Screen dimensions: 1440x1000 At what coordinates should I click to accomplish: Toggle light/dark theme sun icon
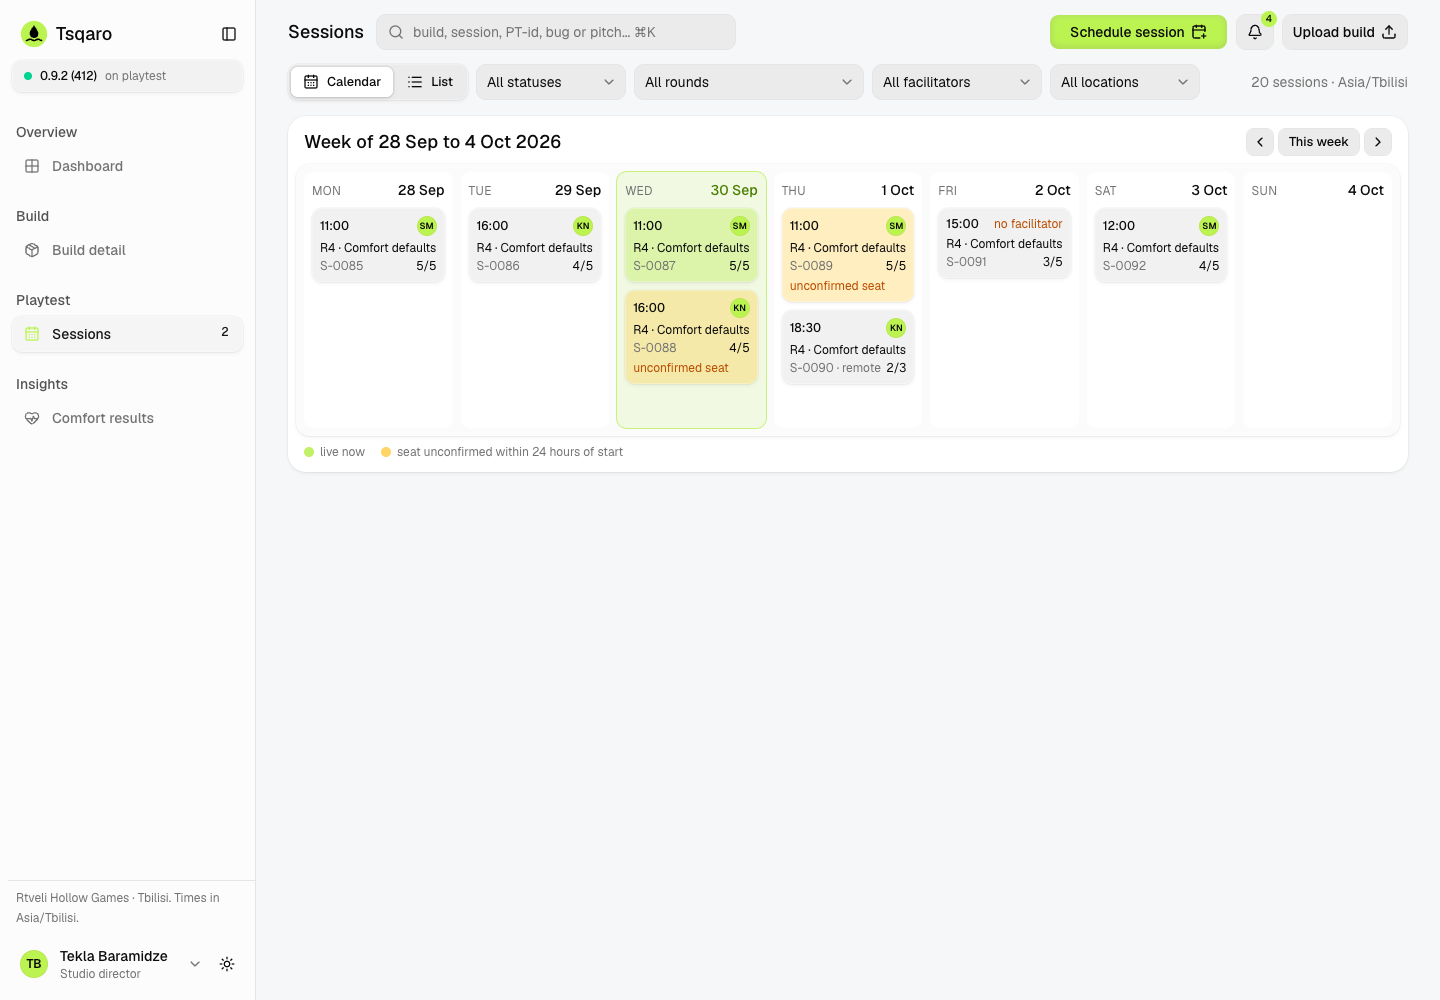tap(227, 964)
